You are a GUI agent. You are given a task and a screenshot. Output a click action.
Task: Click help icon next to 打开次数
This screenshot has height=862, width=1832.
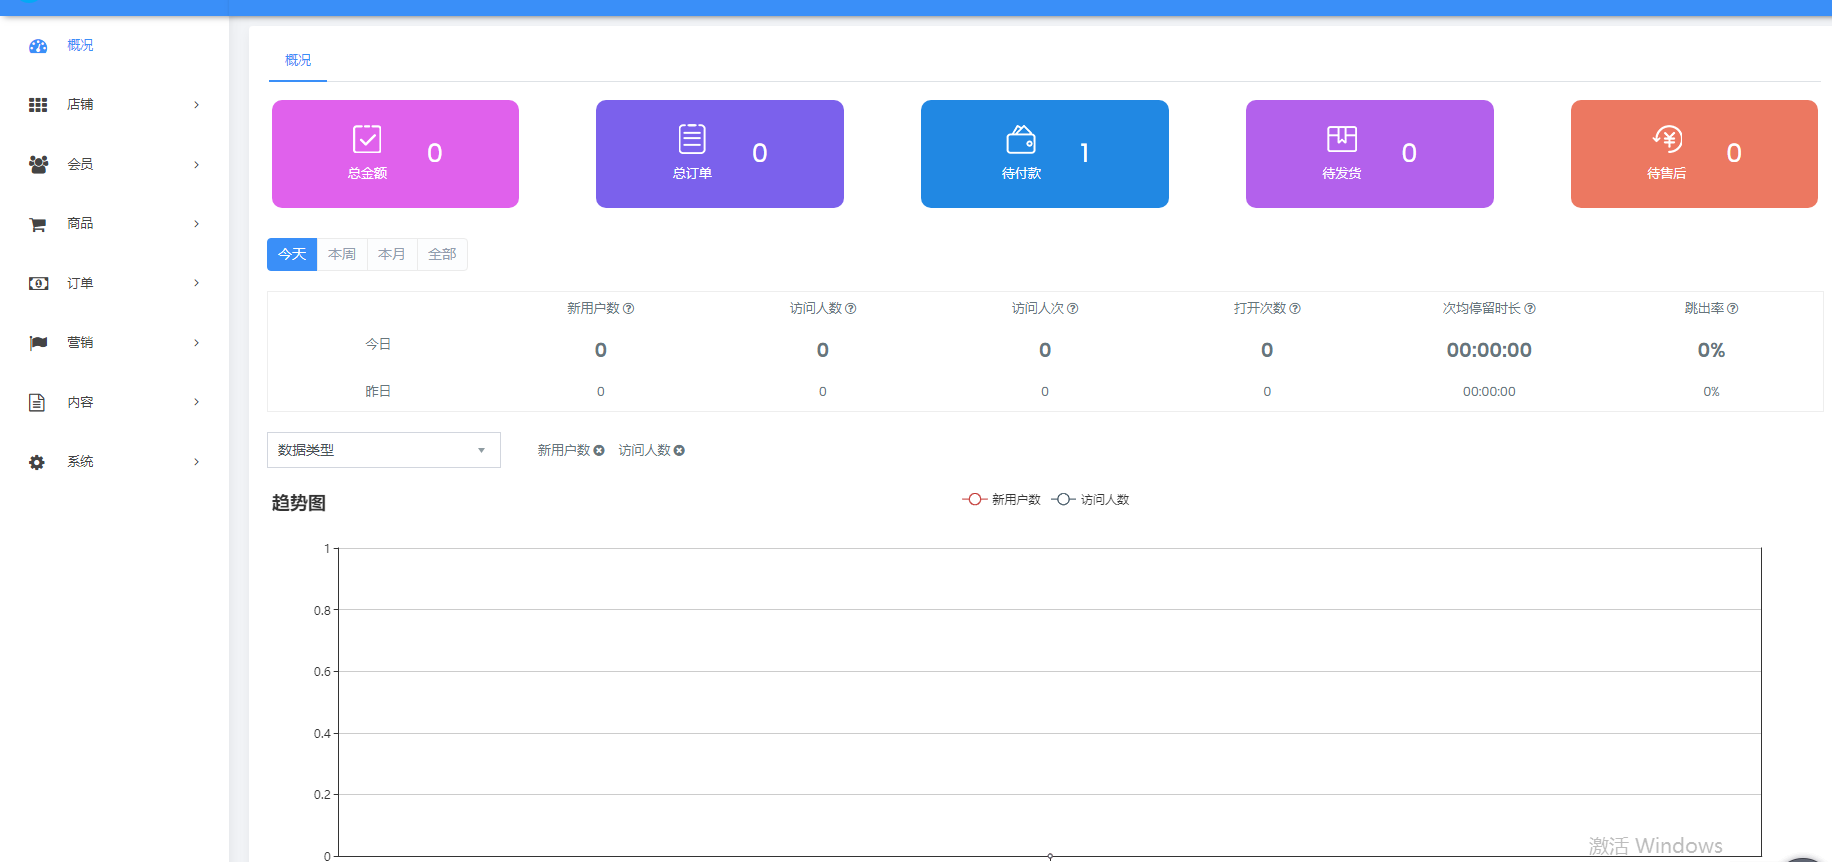click(x=1295, y=309)
